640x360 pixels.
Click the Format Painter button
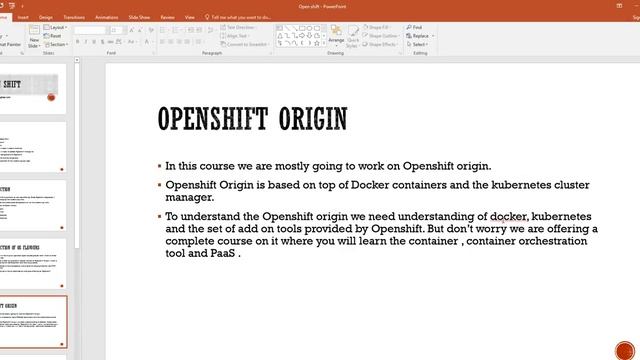pyautogui.click(x=10, y=44)
